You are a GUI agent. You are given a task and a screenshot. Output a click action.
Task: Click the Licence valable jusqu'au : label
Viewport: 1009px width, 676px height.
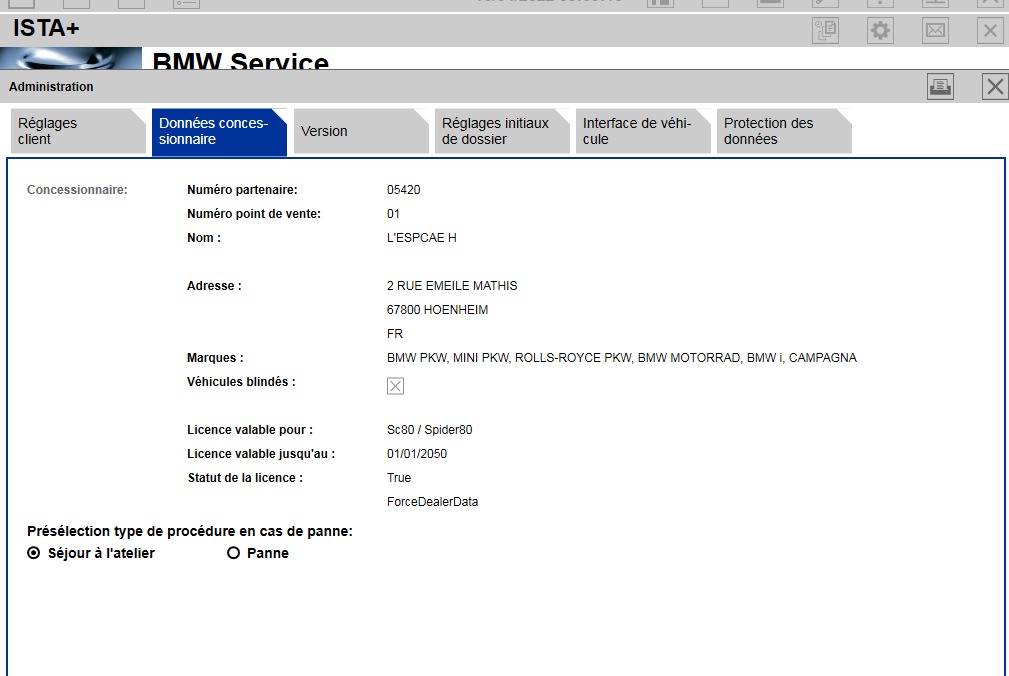click(x=261, y=454)
